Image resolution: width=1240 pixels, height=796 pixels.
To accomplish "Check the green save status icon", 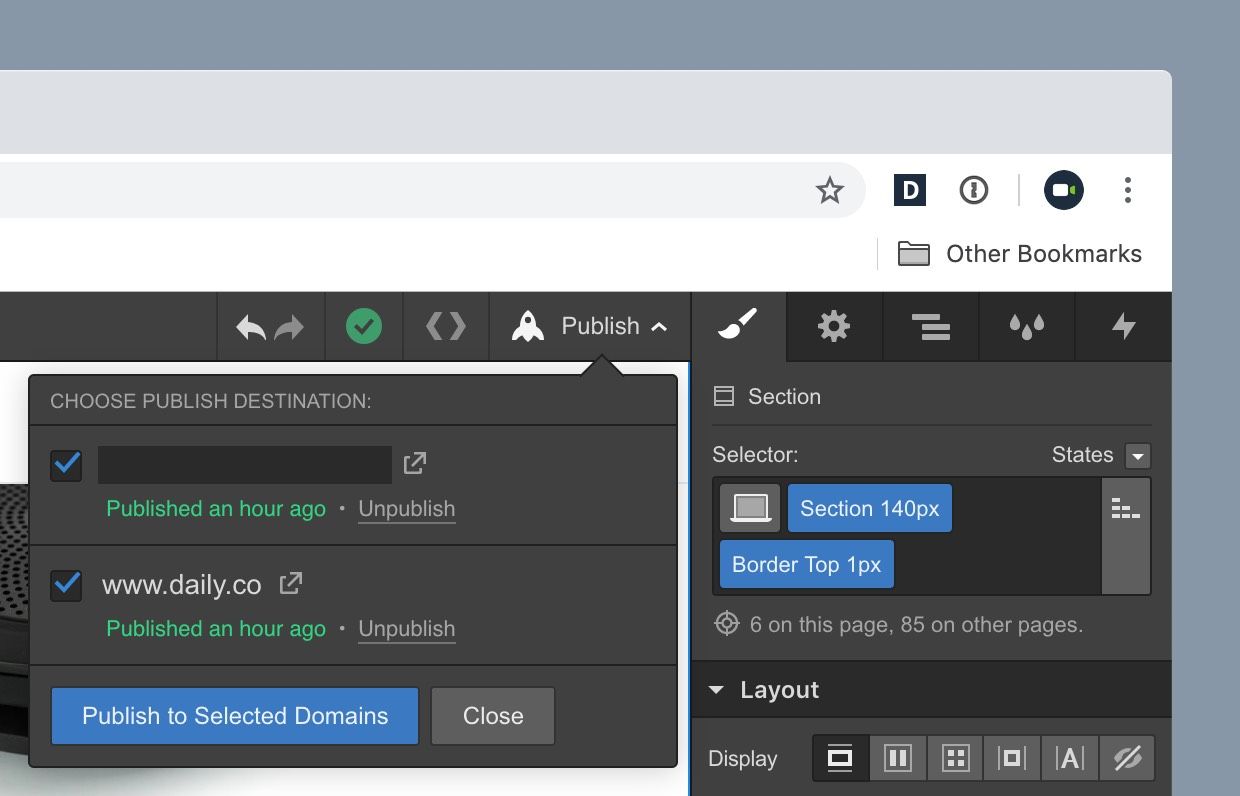I will point(364,326).
